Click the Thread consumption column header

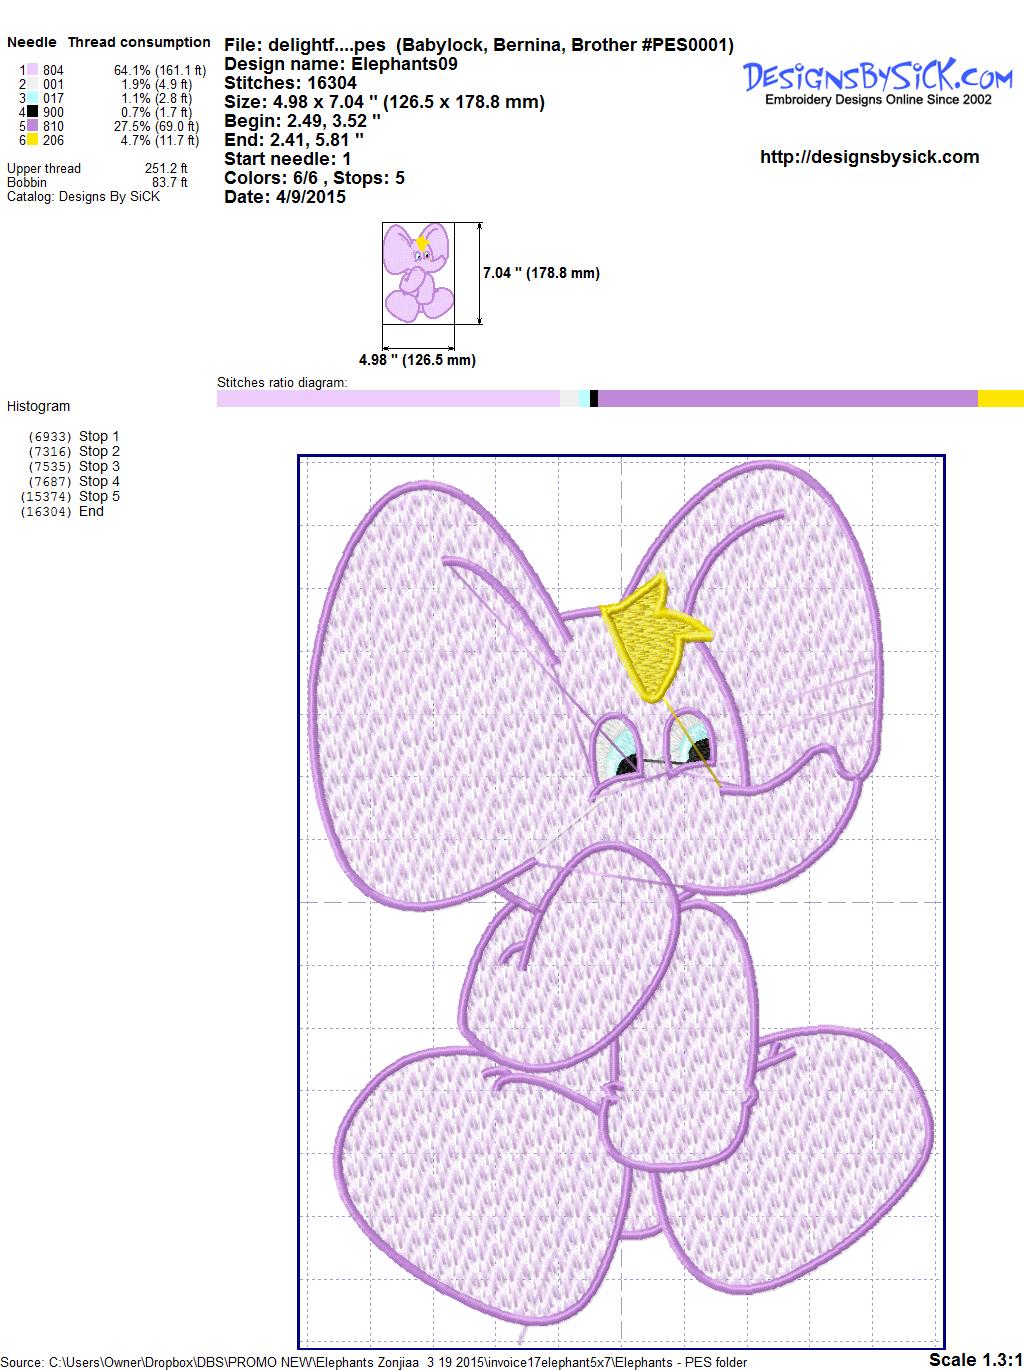pyautogui.click(x=139, y=42)
